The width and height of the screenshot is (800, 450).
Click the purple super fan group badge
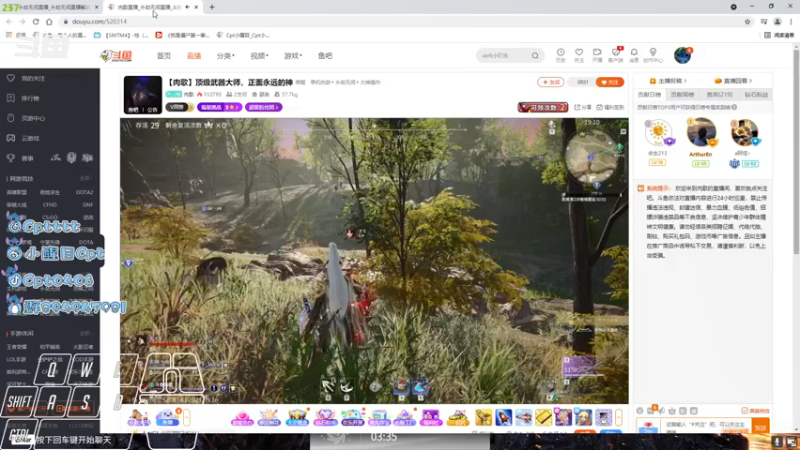tap(263, 107)
